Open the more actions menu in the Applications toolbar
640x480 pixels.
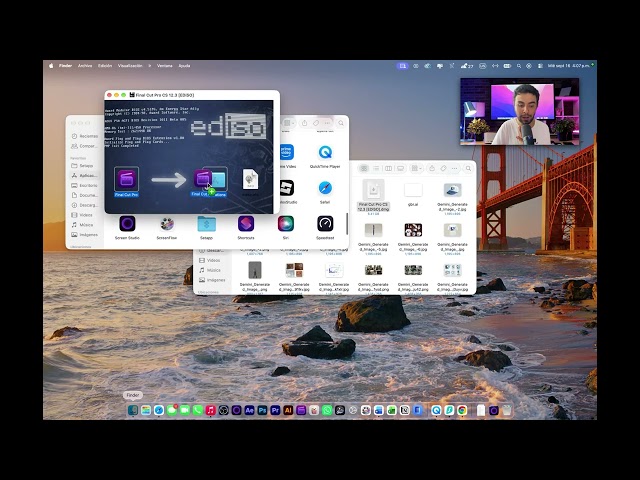pyautogui.click(x=327, y=123)
